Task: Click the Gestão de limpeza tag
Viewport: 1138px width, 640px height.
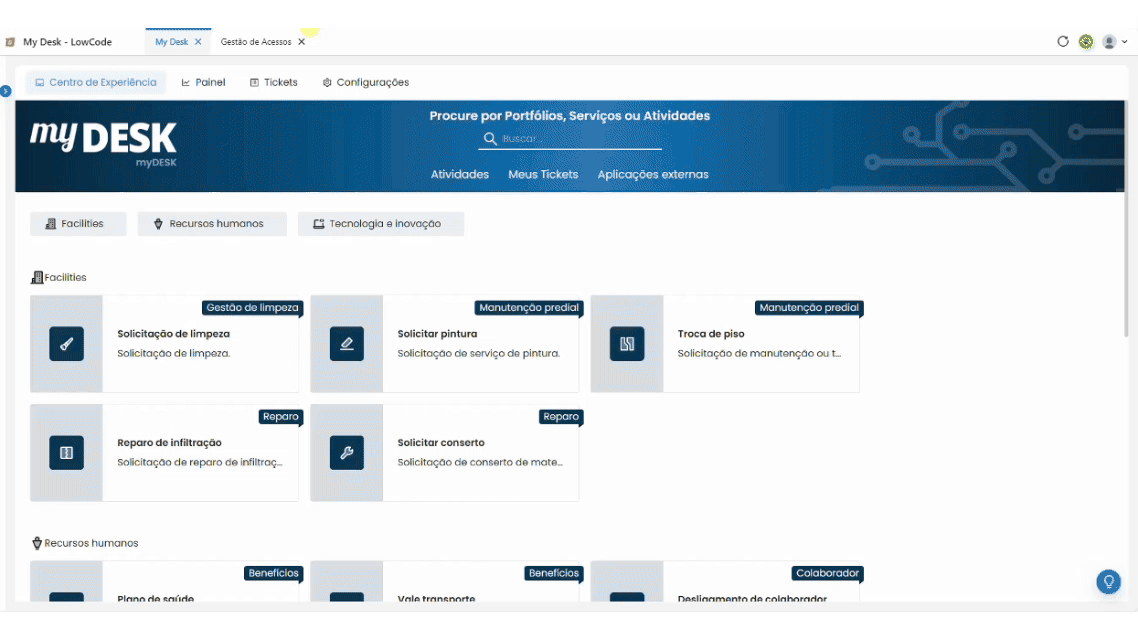Action: pos(252,308)
